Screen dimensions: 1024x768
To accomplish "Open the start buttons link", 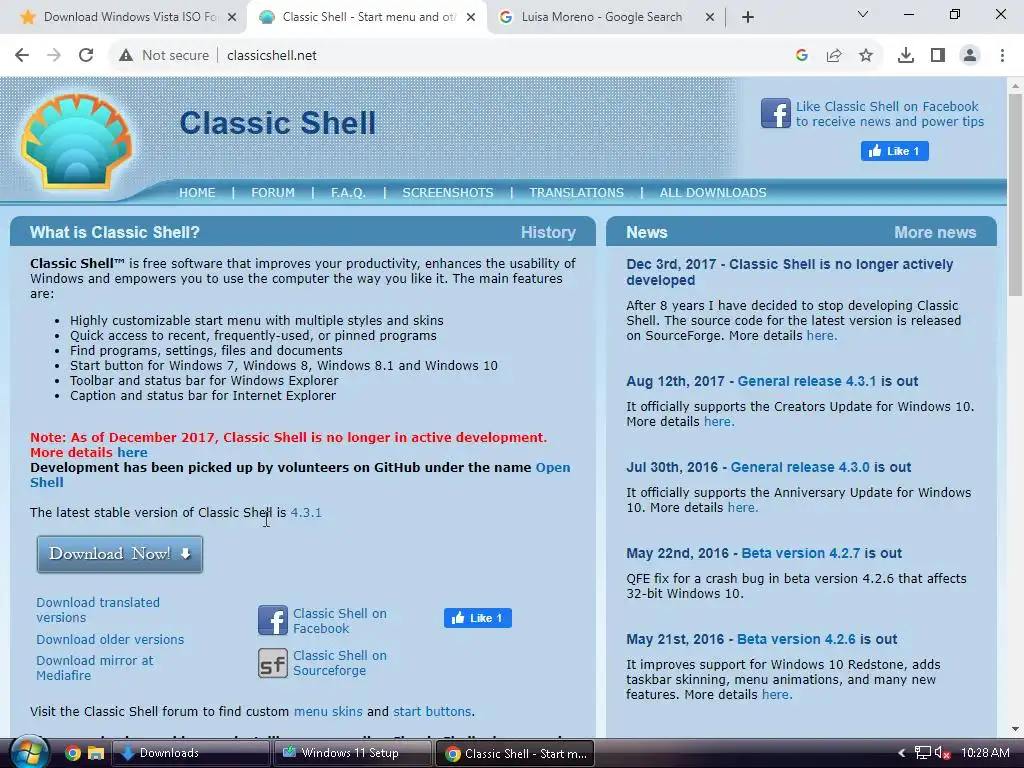I will tap(432, 711).
